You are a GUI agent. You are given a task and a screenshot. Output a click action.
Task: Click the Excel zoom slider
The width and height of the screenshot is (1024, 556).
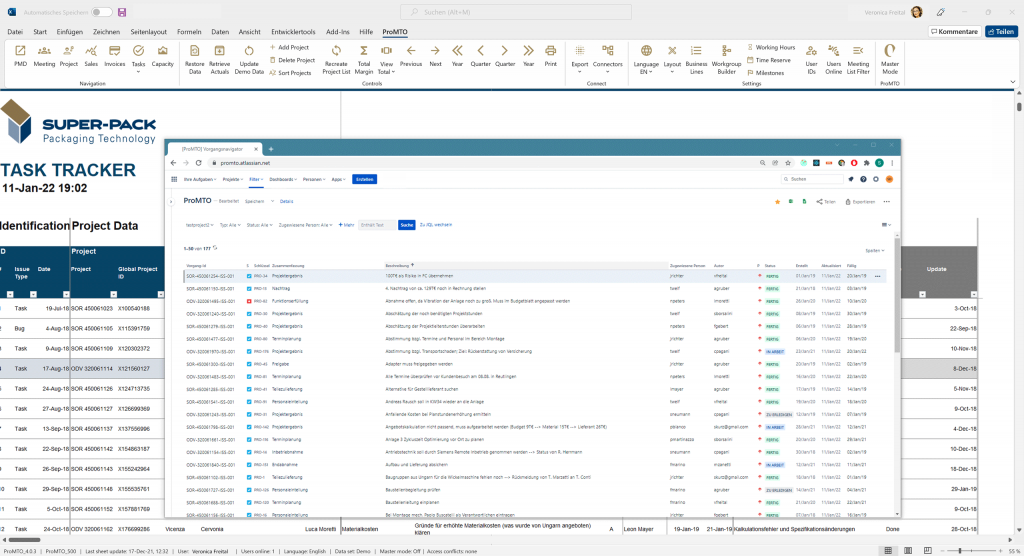click(x=960, y=551)
